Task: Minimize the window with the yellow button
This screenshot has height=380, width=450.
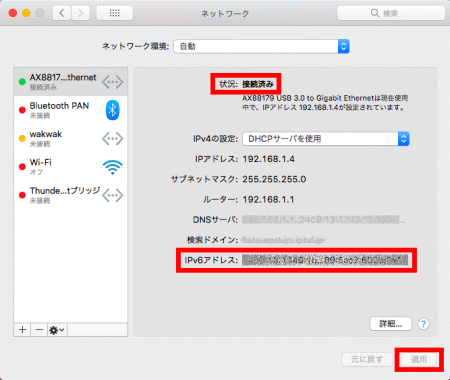Action: [26, 13]
